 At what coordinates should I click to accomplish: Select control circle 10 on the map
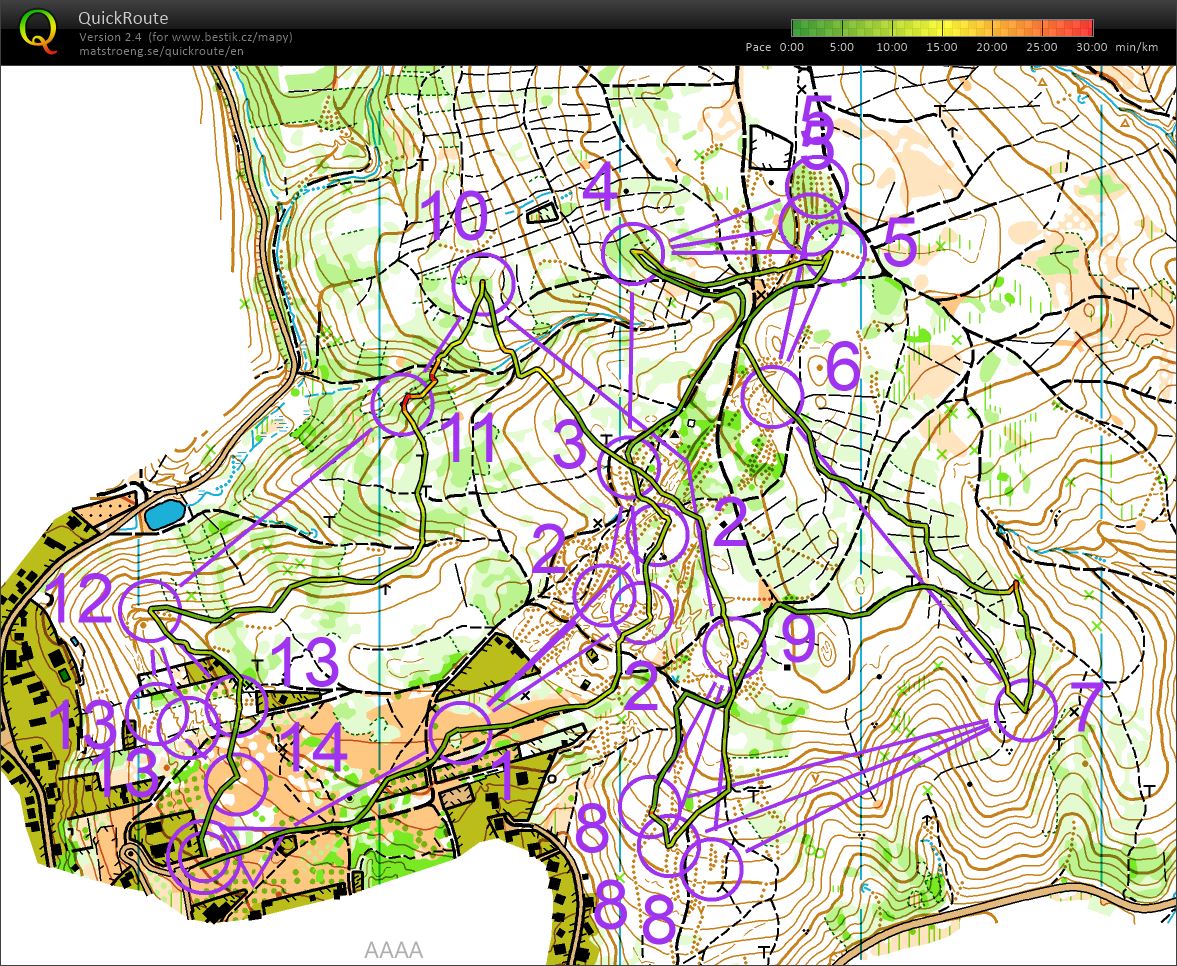click(x=483, y=285)
